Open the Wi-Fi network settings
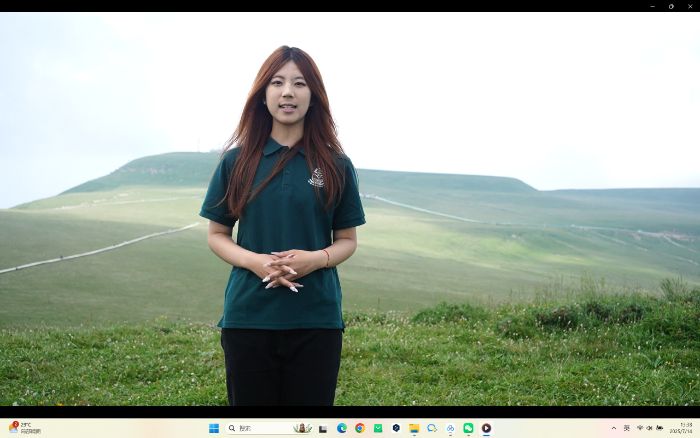700x438 pixels. coord(640,428)
